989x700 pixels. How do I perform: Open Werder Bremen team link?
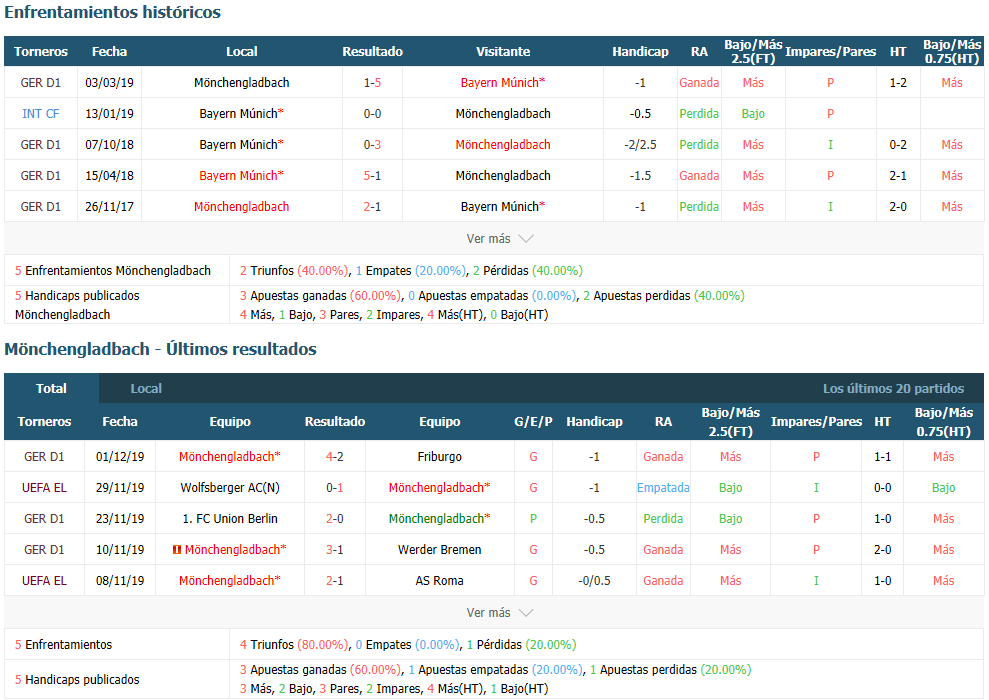point(440,549)
